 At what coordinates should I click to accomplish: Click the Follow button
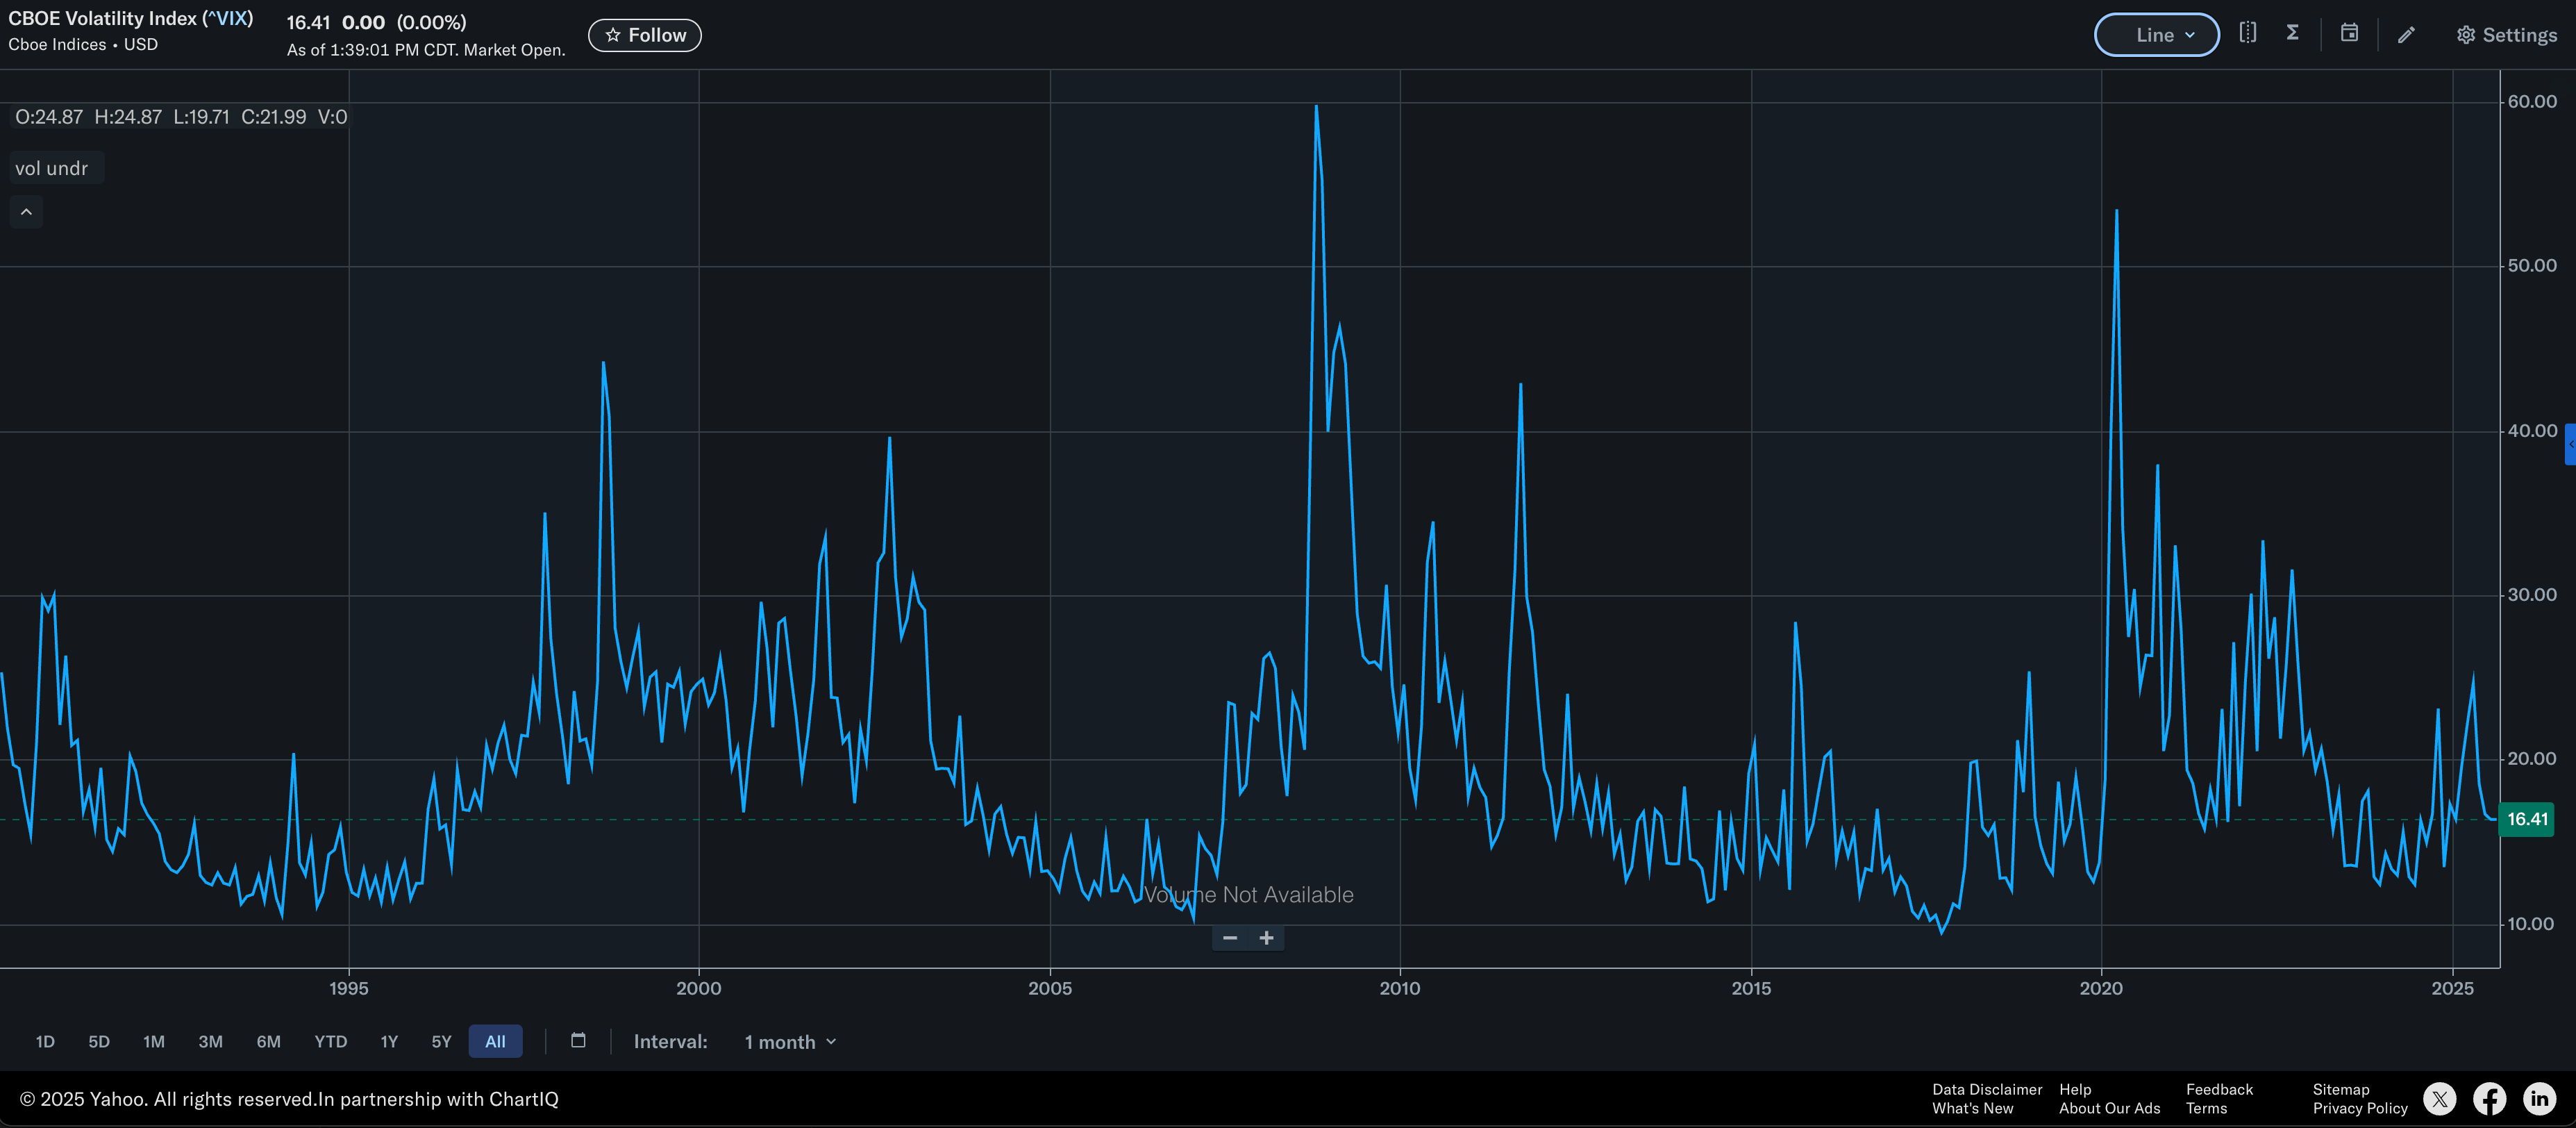pos(645,35)
